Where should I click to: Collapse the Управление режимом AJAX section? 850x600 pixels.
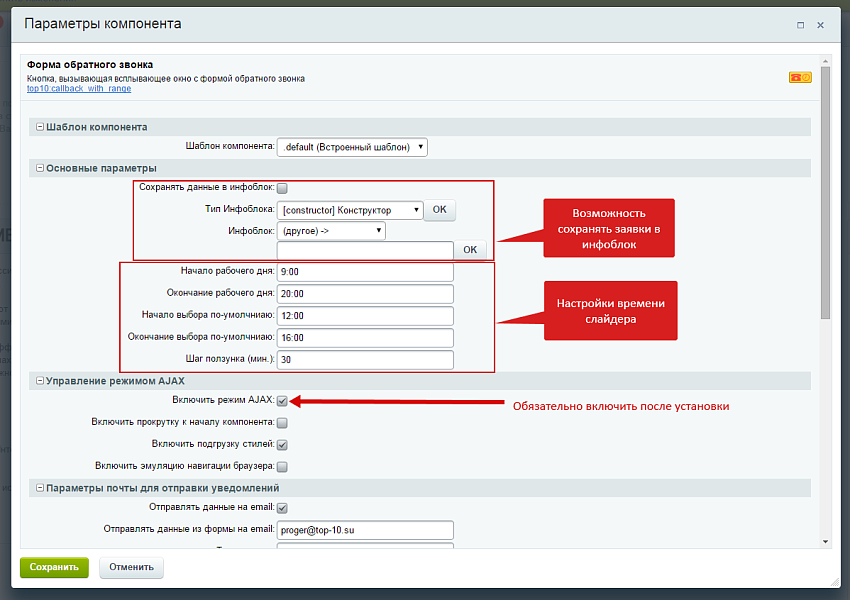[40, 381]
